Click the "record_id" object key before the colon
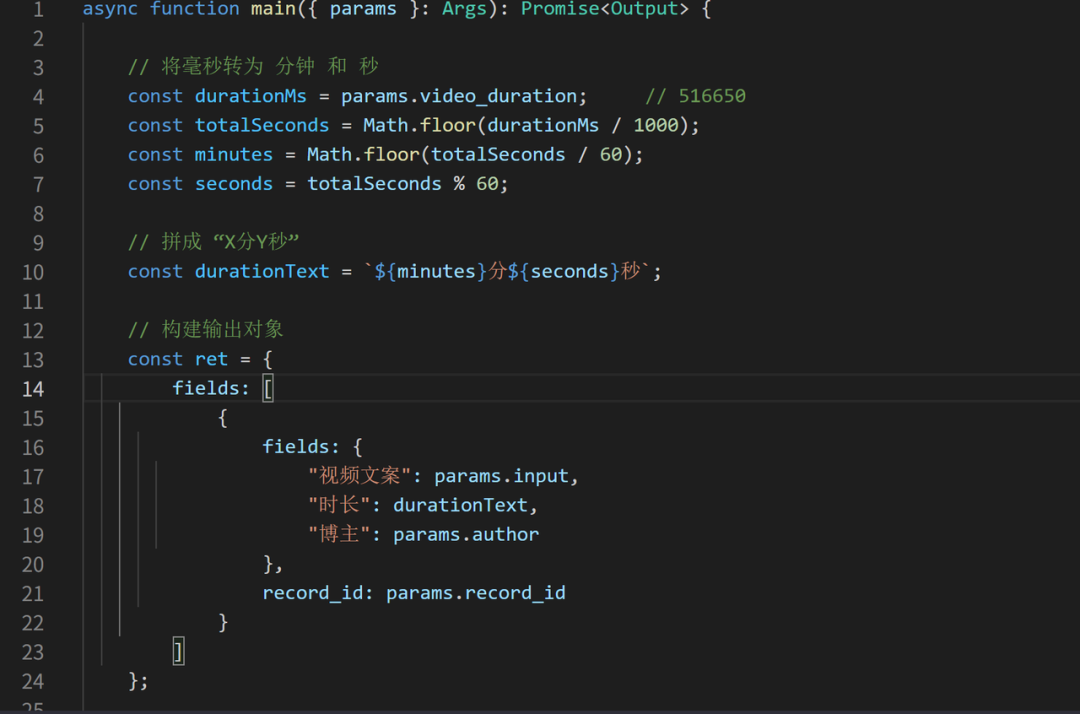 [x=313, y=593]
